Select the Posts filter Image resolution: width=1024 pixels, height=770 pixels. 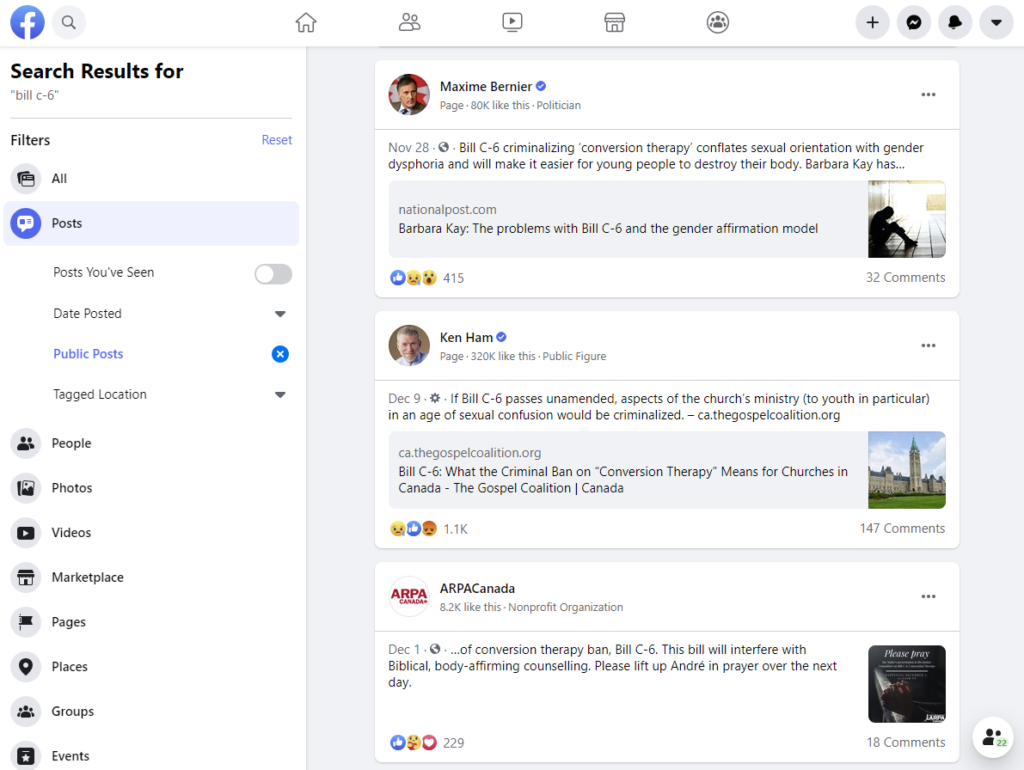click(x=151, y=223)
